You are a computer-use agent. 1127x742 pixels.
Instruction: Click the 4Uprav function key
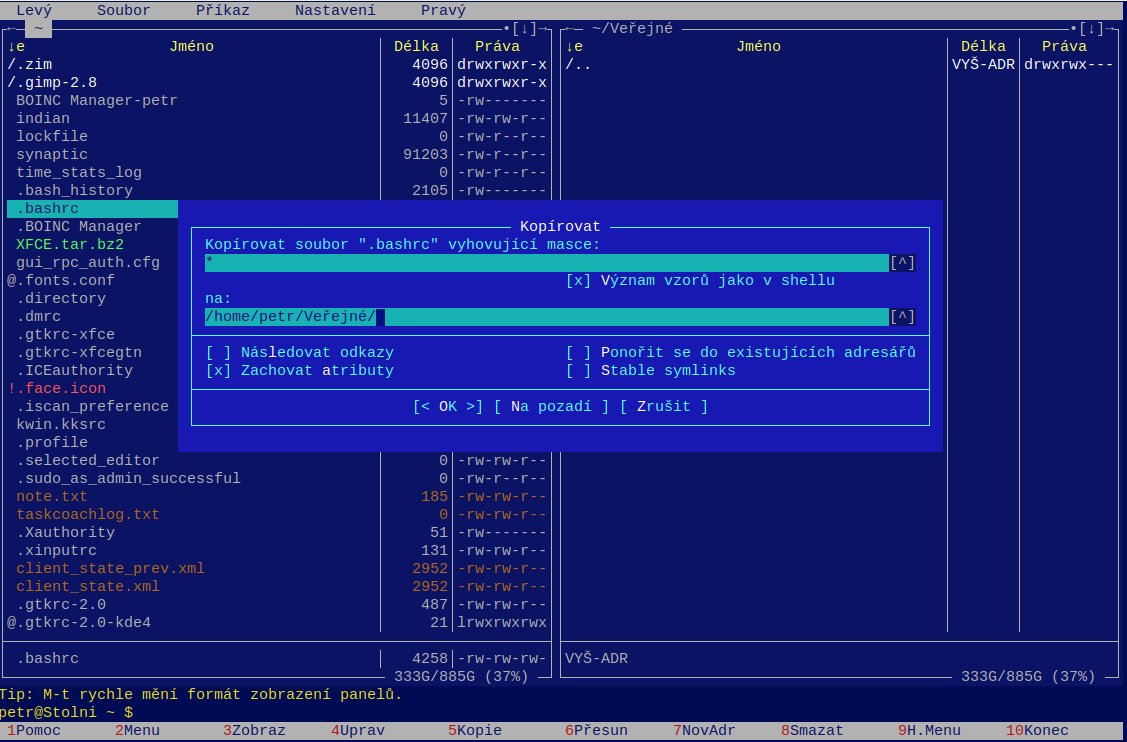tap(358, 730)
